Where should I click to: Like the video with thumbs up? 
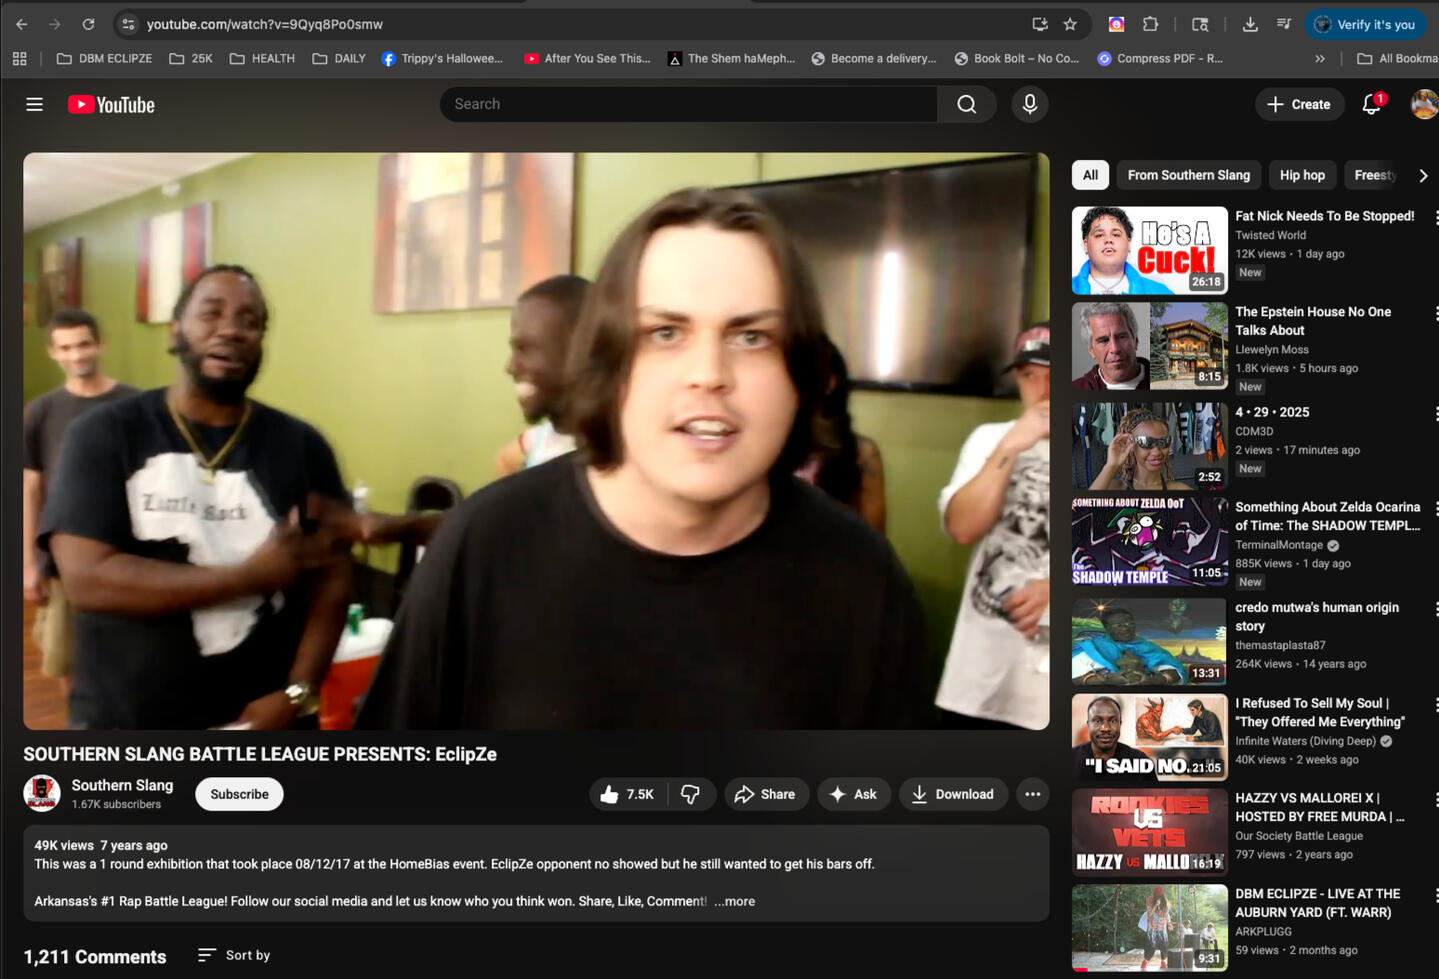[x=627, y=794]
